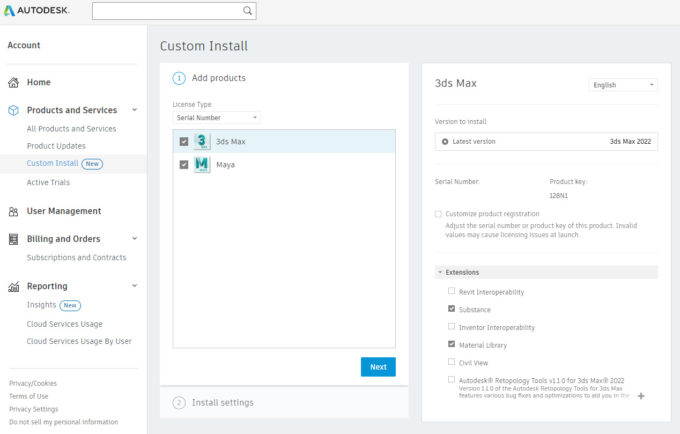Open the License Type dropdown

coord(217,117)
